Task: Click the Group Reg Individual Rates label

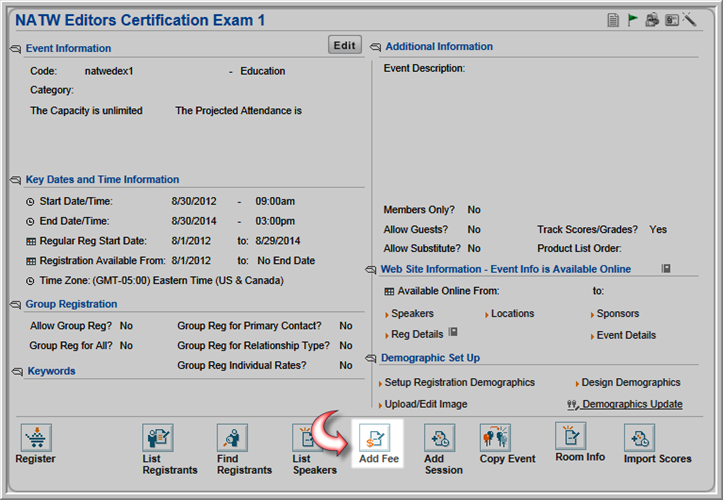Action: pos(242,365)
